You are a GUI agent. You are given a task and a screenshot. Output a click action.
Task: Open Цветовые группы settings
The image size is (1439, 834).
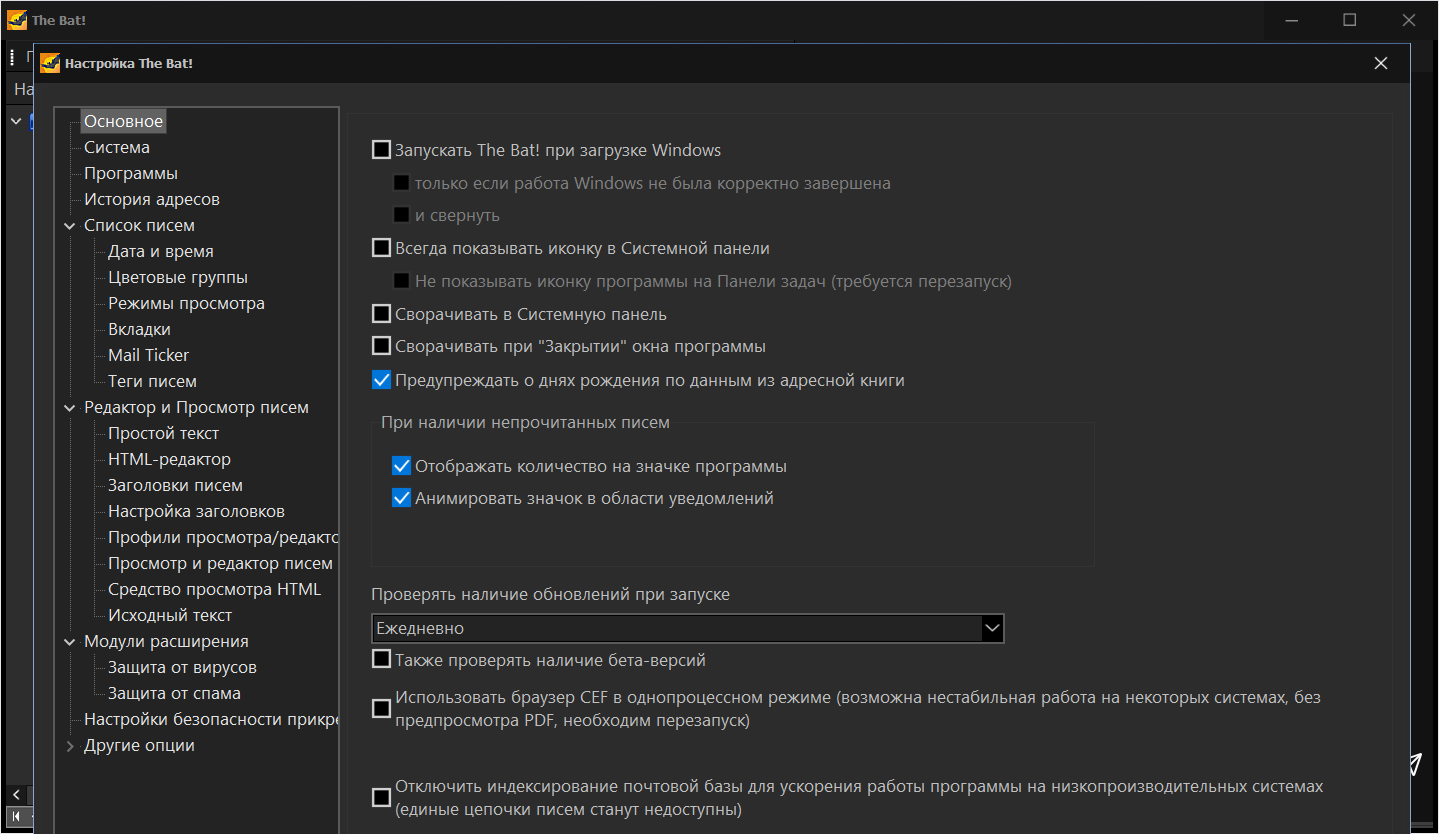pyautogui.click(x=178, y=277)
